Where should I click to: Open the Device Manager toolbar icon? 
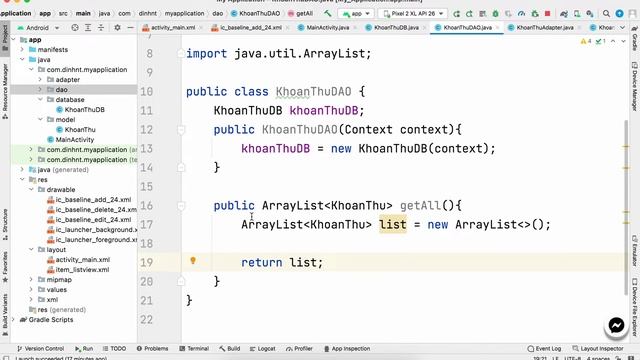(577, 13)
